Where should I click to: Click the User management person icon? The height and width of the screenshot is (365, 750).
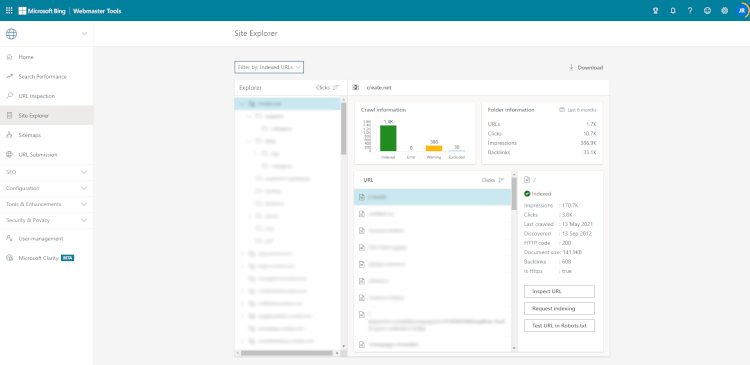[10, 238]
